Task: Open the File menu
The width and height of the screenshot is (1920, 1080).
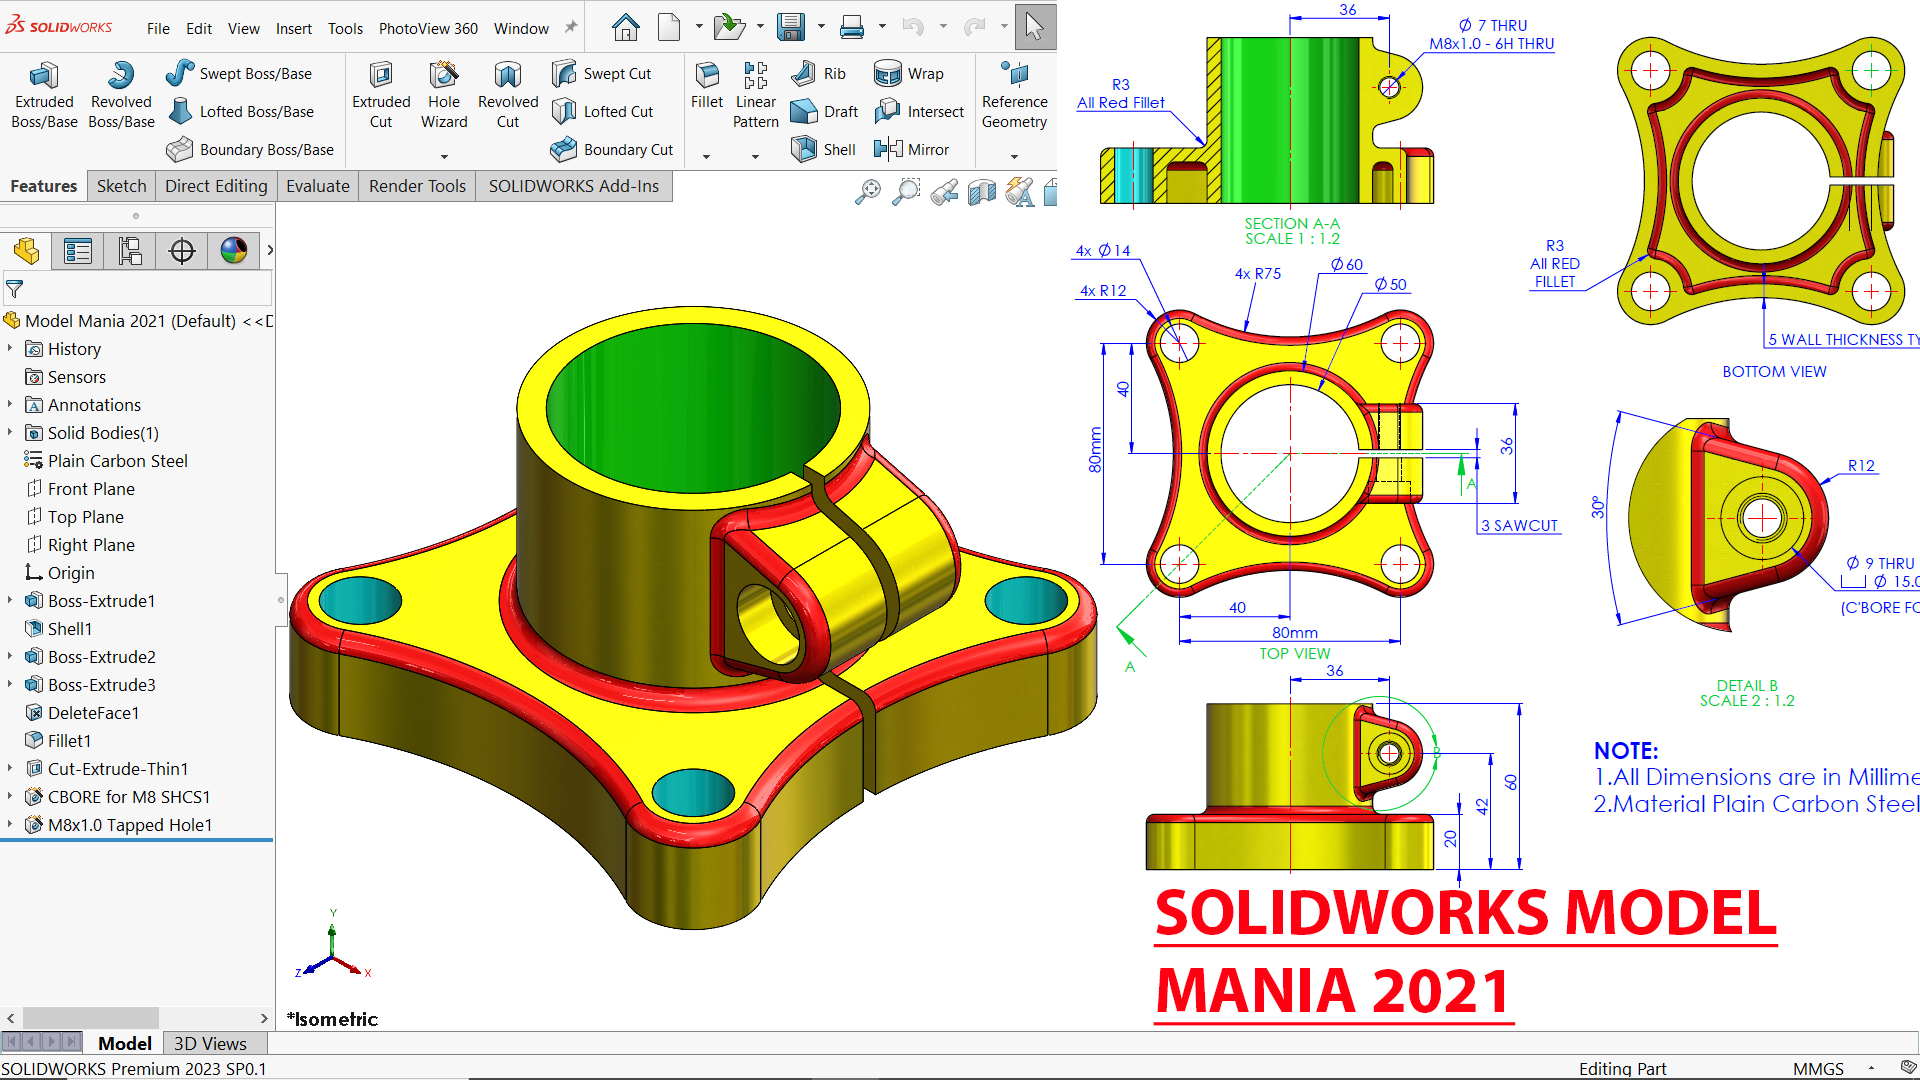Action: click(158, 28)
